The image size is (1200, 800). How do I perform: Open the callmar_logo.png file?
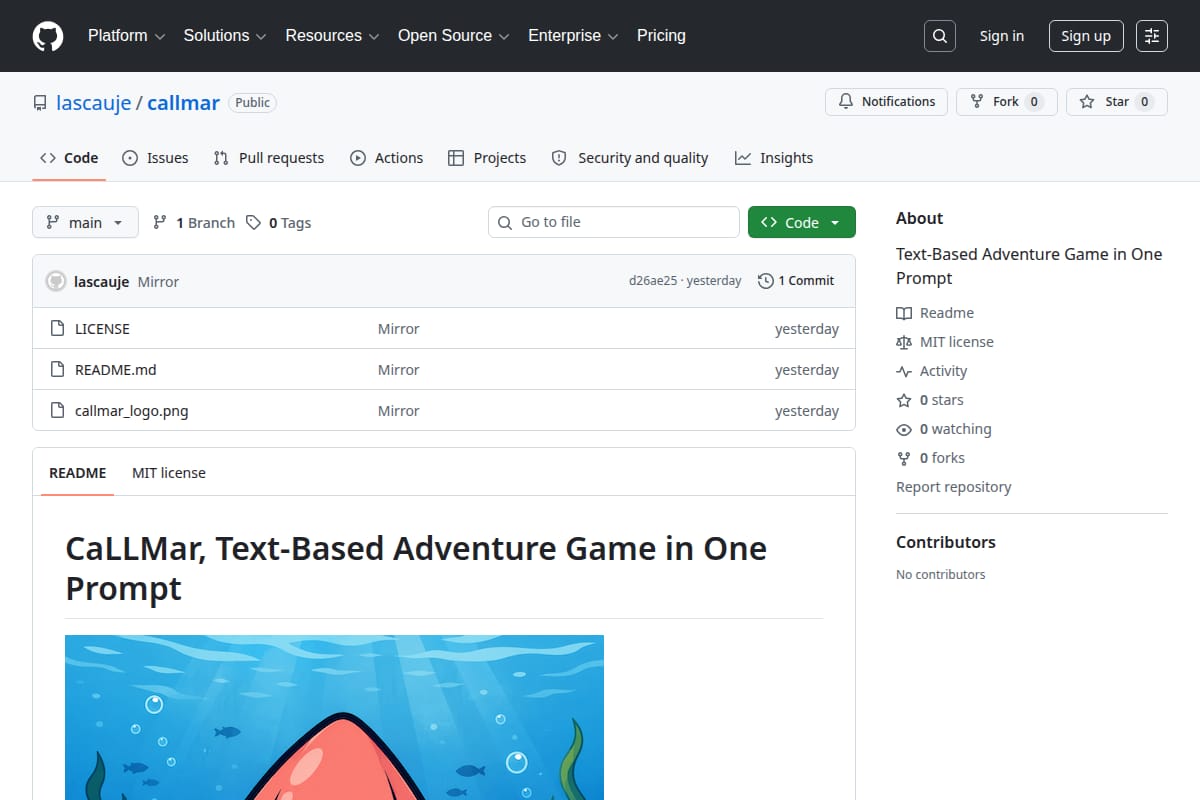coord(132,411)
